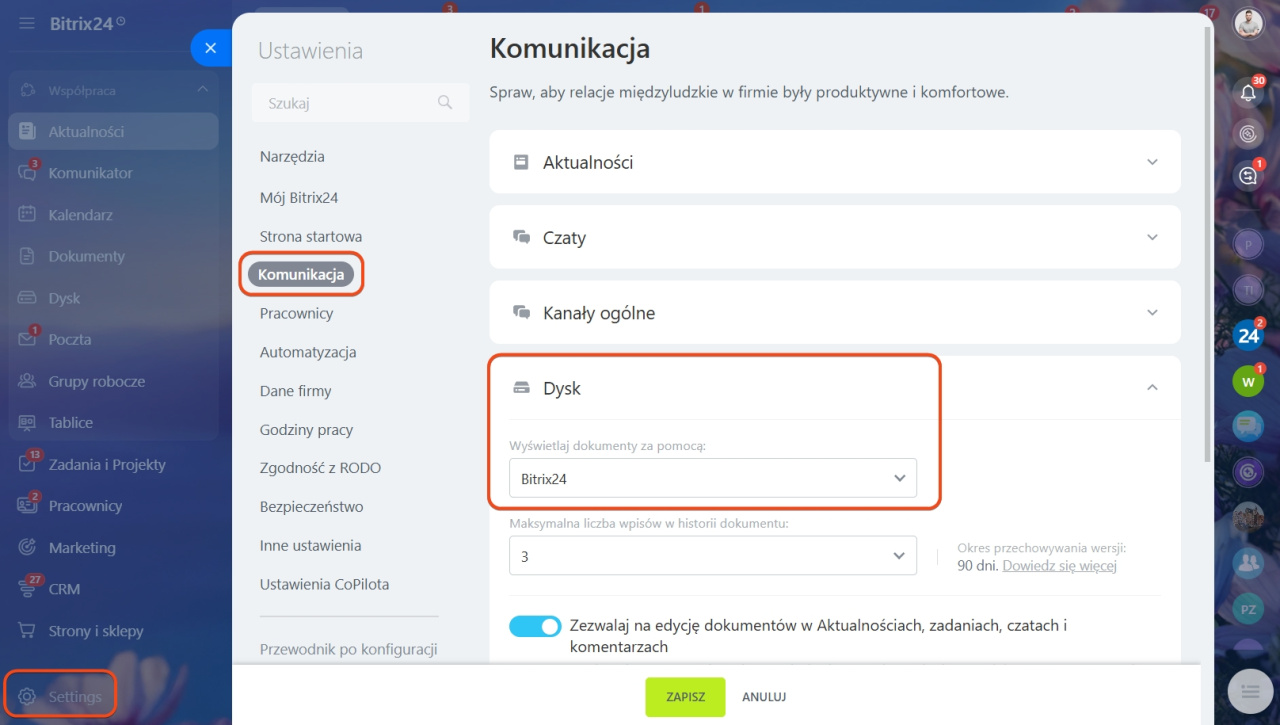Viewport: 1280px width, 725px height.
Task: Click the Szukaj search field
Action: (x=361, y=103)
